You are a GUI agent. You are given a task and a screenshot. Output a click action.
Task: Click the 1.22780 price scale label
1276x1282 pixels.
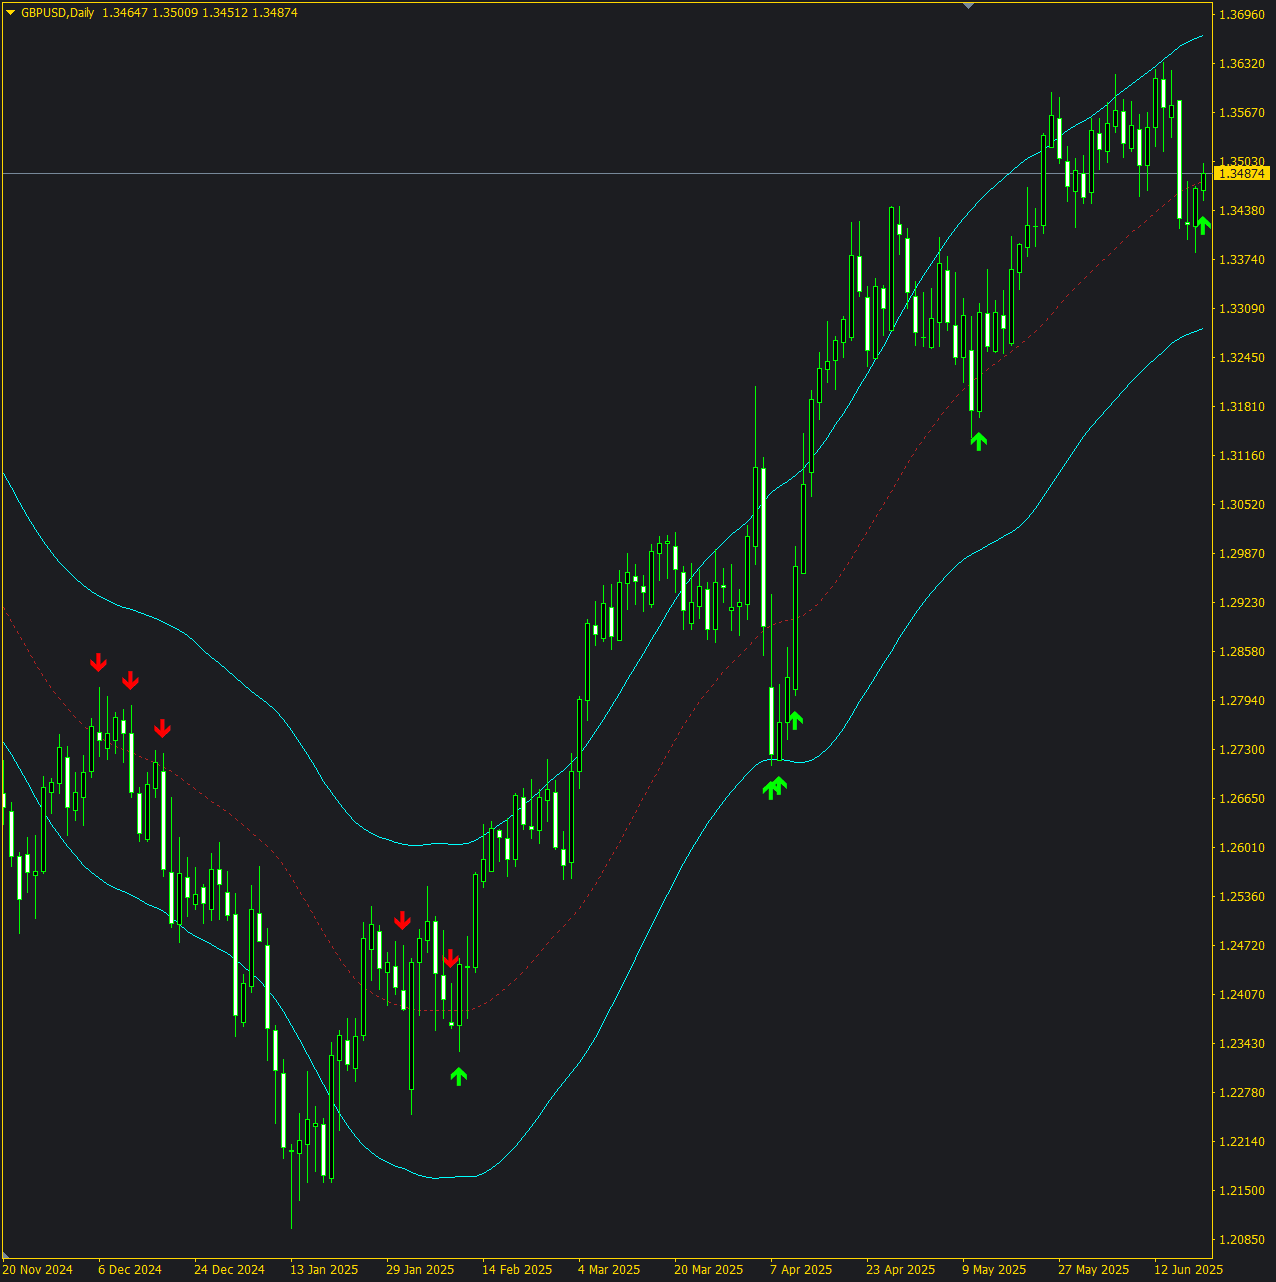point(1243,1093)
